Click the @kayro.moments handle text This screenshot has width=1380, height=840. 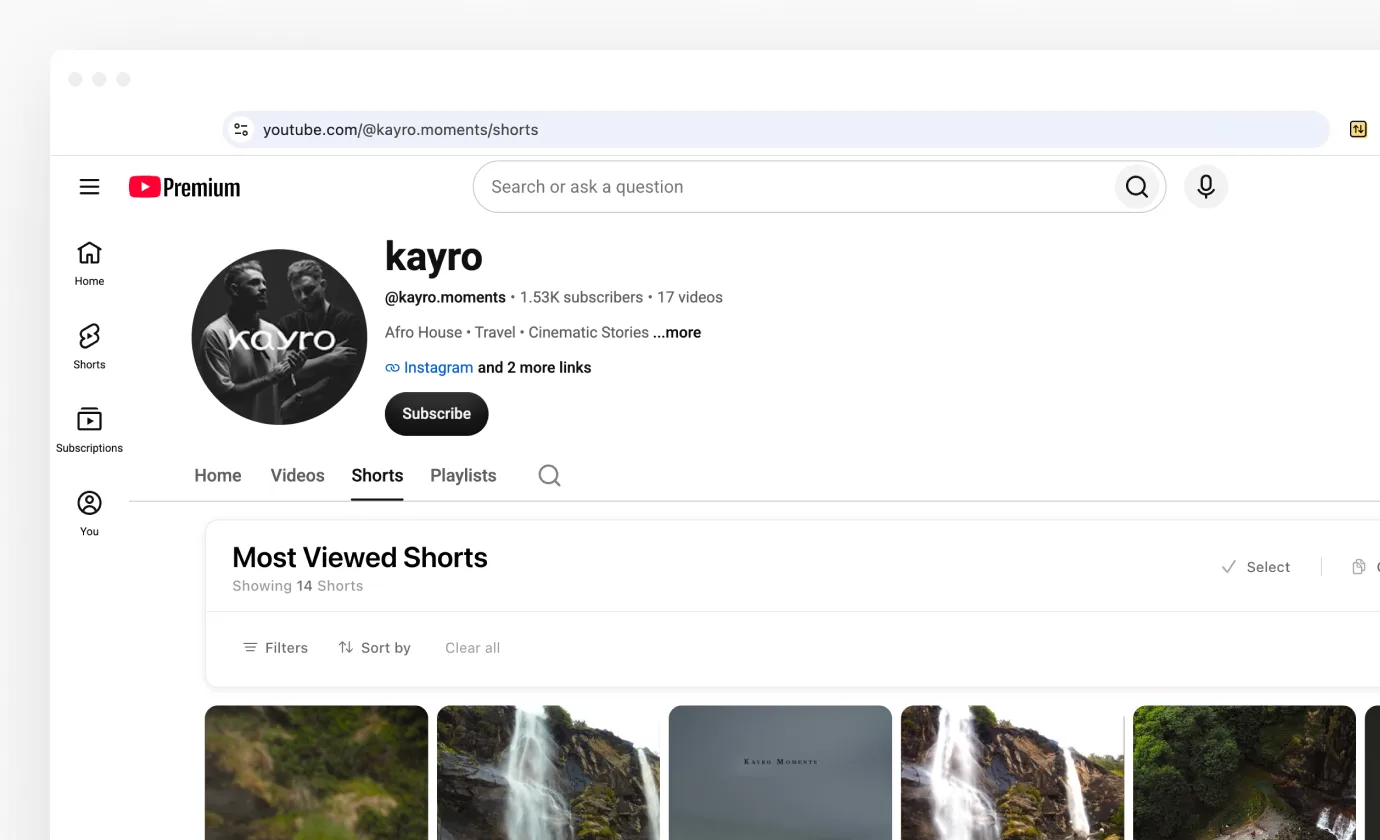445,298
